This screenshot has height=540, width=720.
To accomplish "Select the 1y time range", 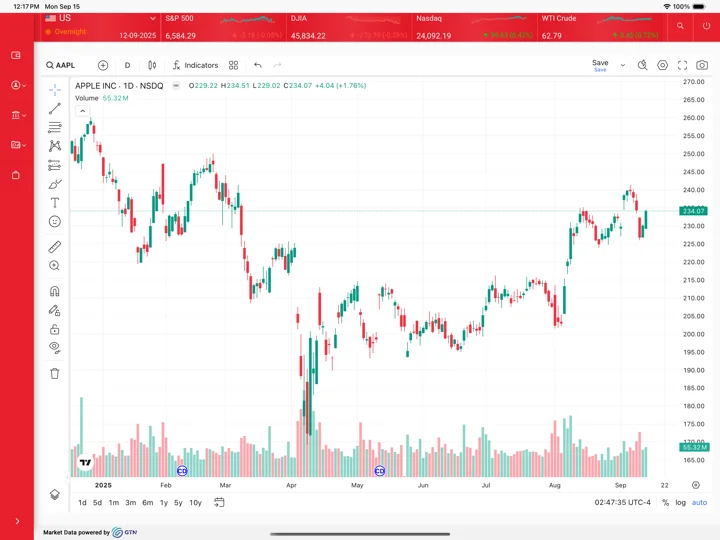I will (164, 502).
